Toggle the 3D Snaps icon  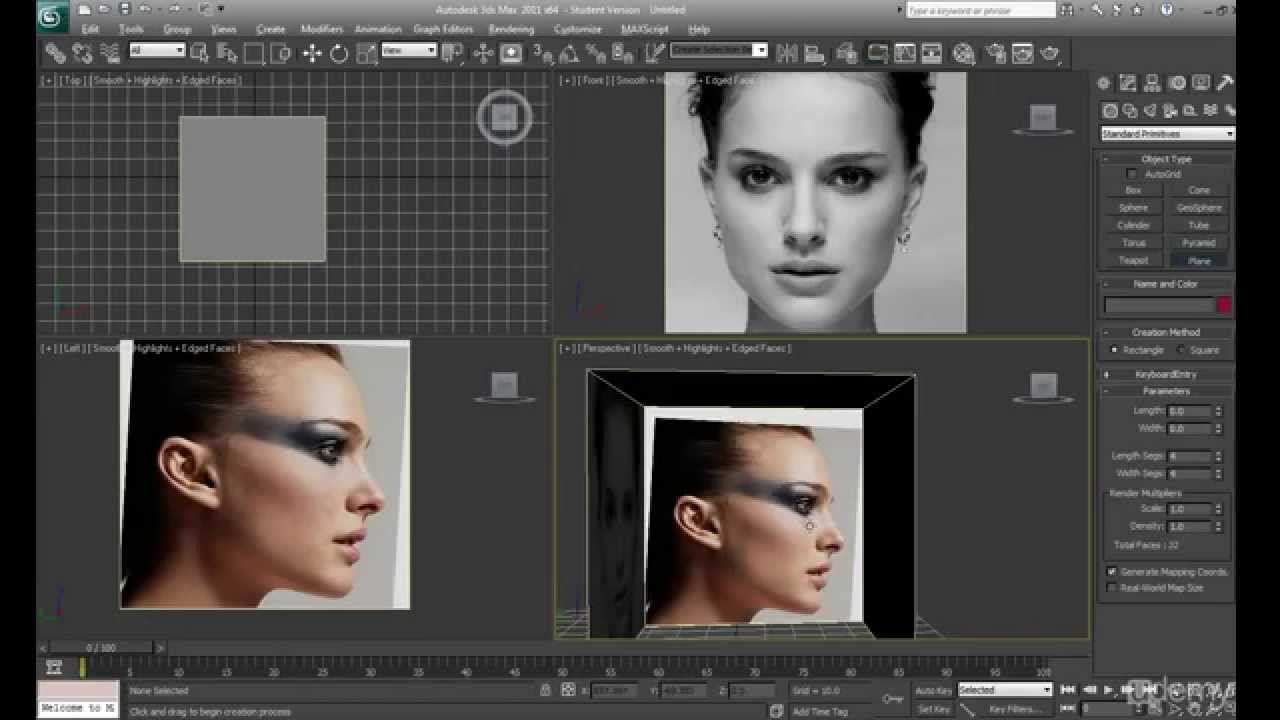pos(543,53)
